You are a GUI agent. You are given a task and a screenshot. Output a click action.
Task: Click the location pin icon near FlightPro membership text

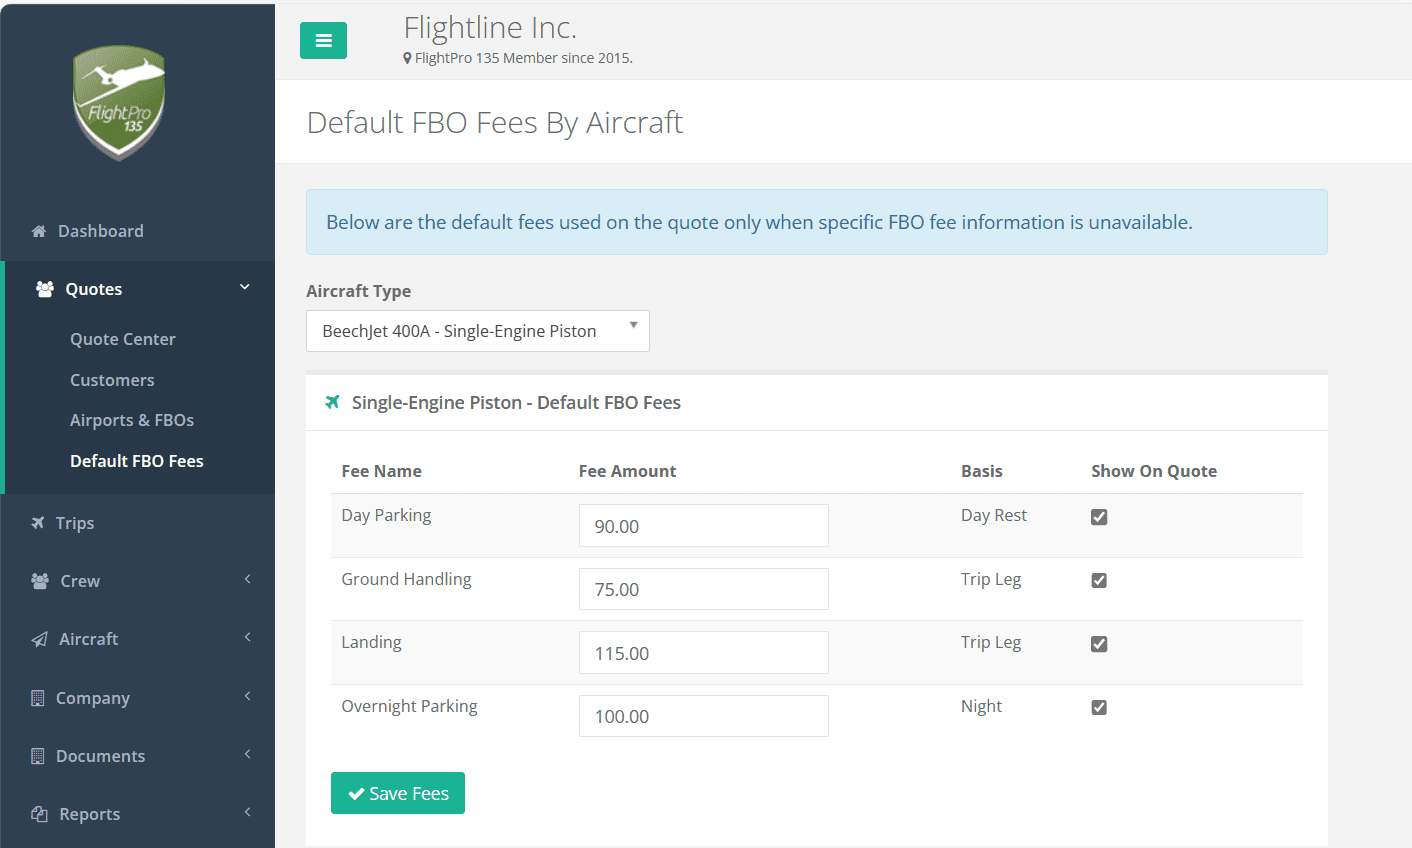408,57
